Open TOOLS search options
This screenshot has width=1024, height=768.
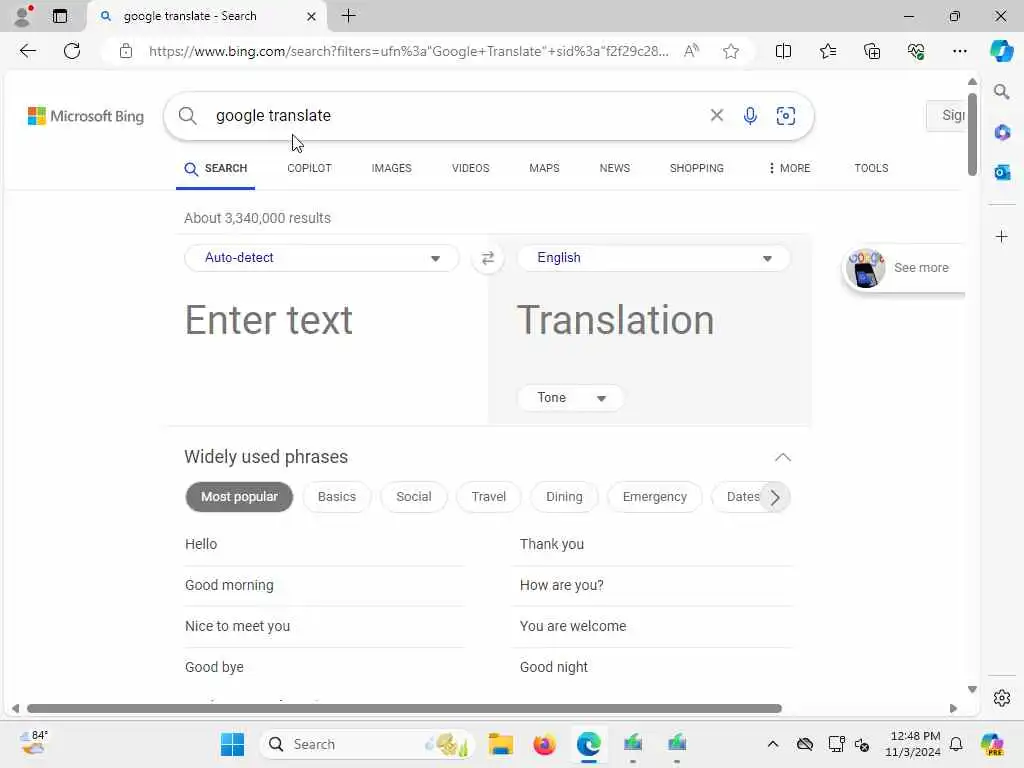[x=871, y=168]
